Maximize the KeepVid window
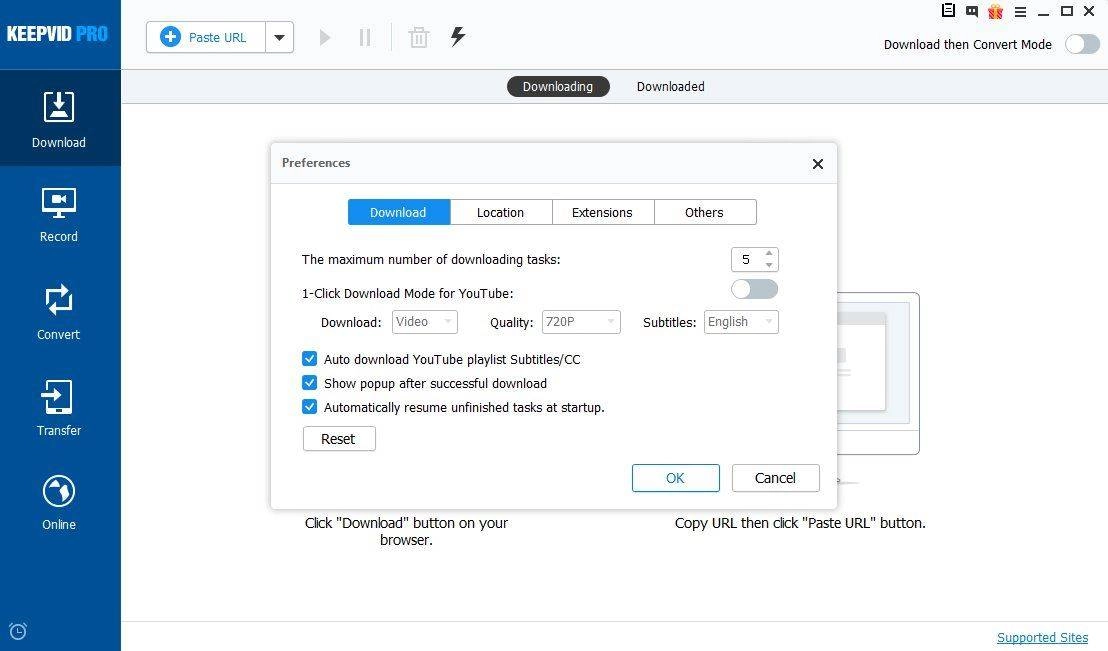Viewport: 1108px width, 651px height. (1067, 11)
